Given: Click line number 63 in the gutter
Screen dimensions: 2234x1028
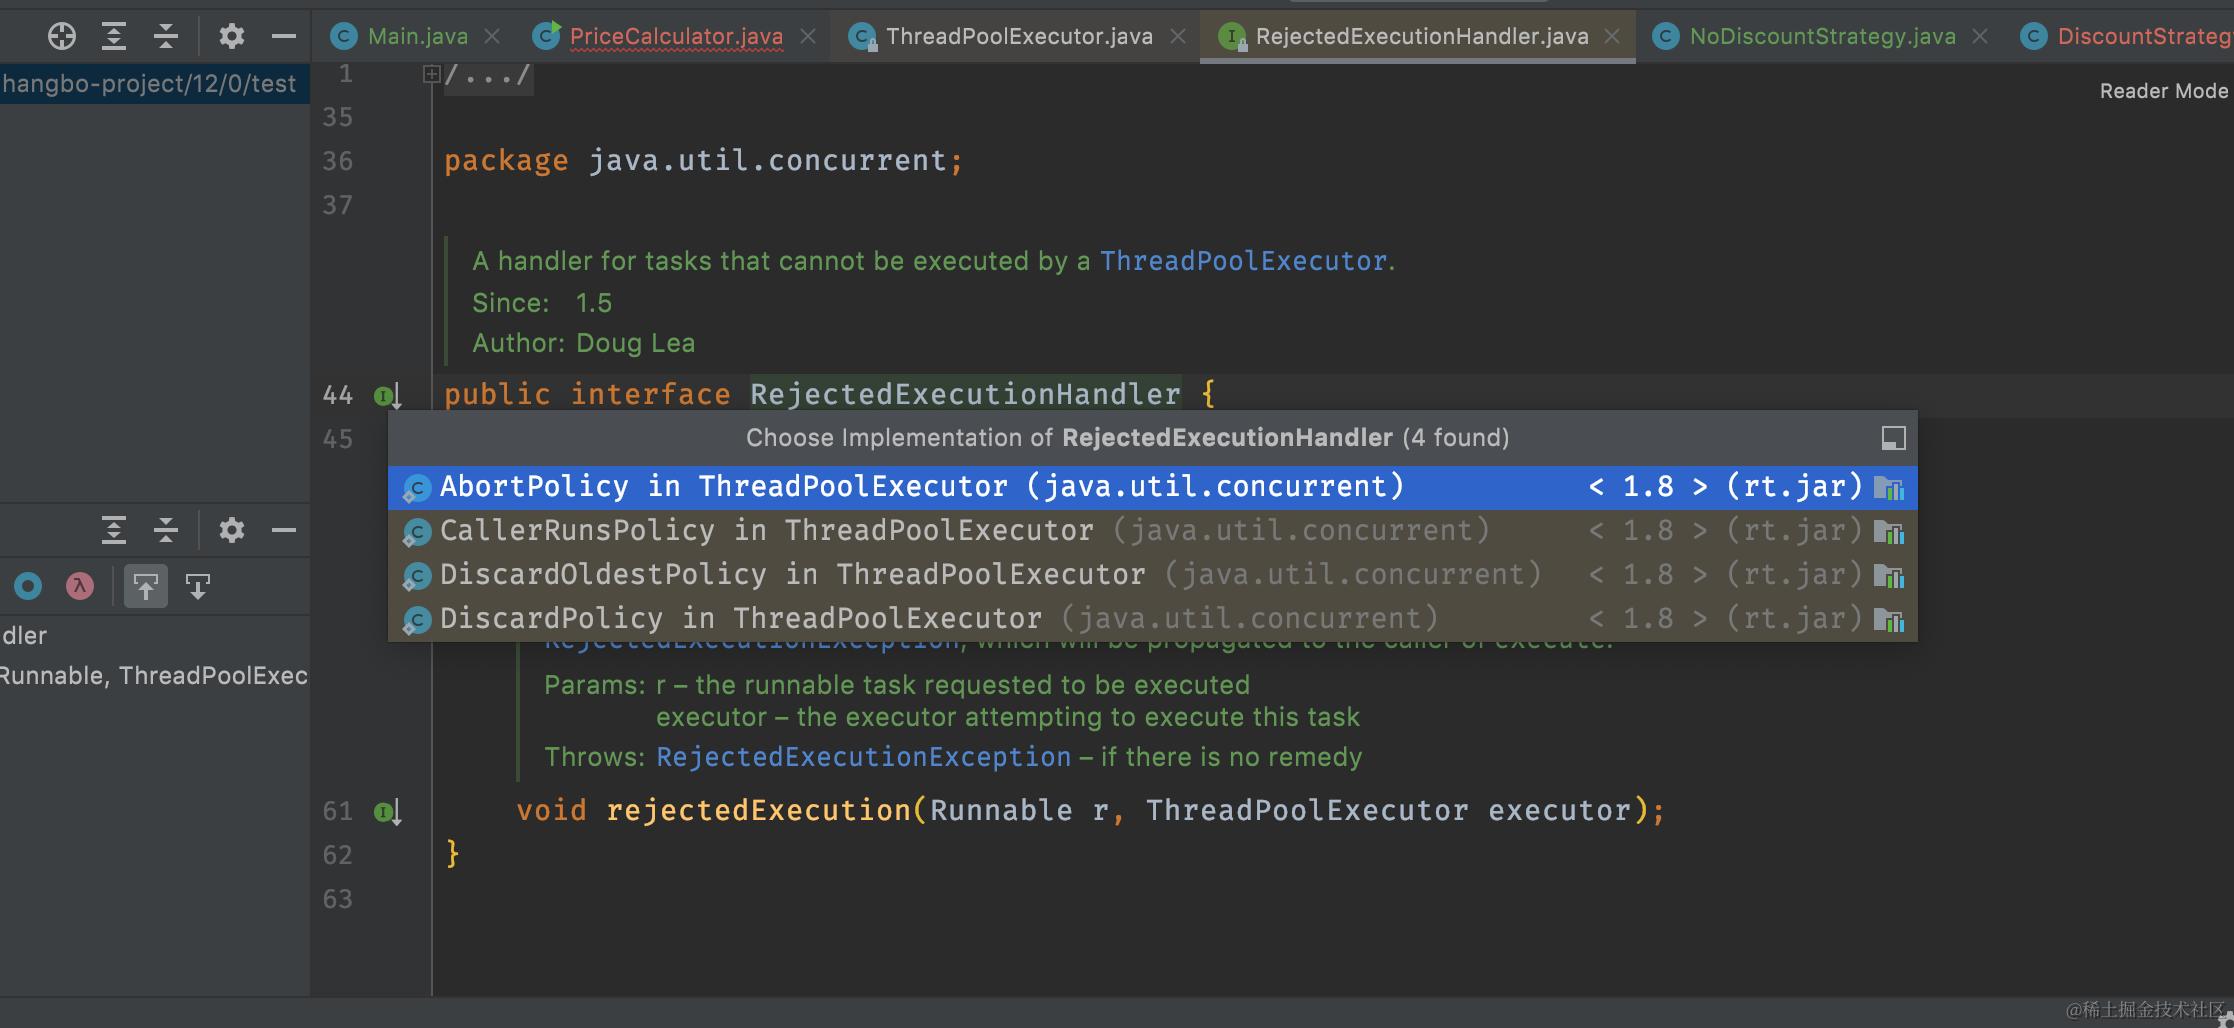Looking at the screenshot, I should pos(338,900).
